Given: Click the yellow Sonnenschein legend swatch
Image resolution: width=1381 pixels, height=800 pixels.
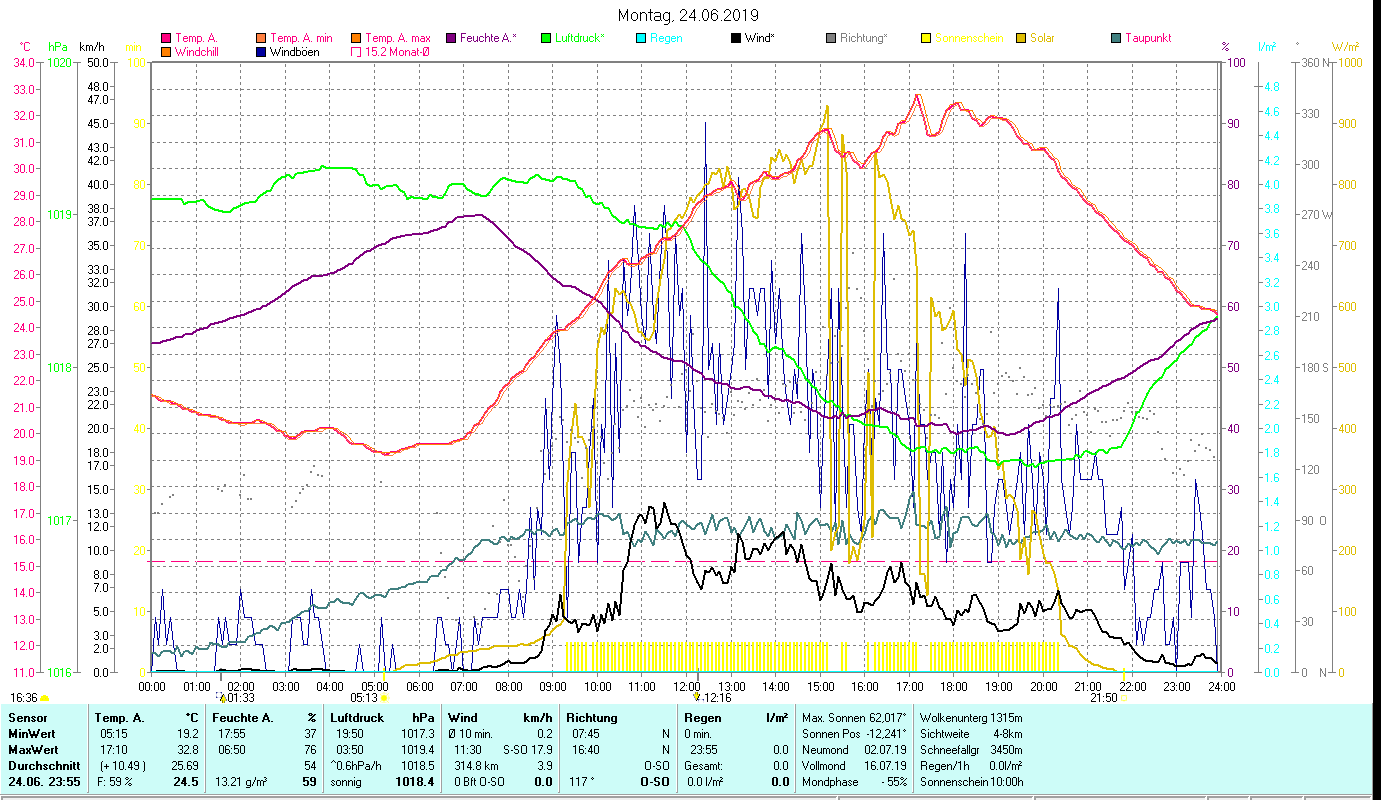Looking at the screenshot, I should coord(926,38).
